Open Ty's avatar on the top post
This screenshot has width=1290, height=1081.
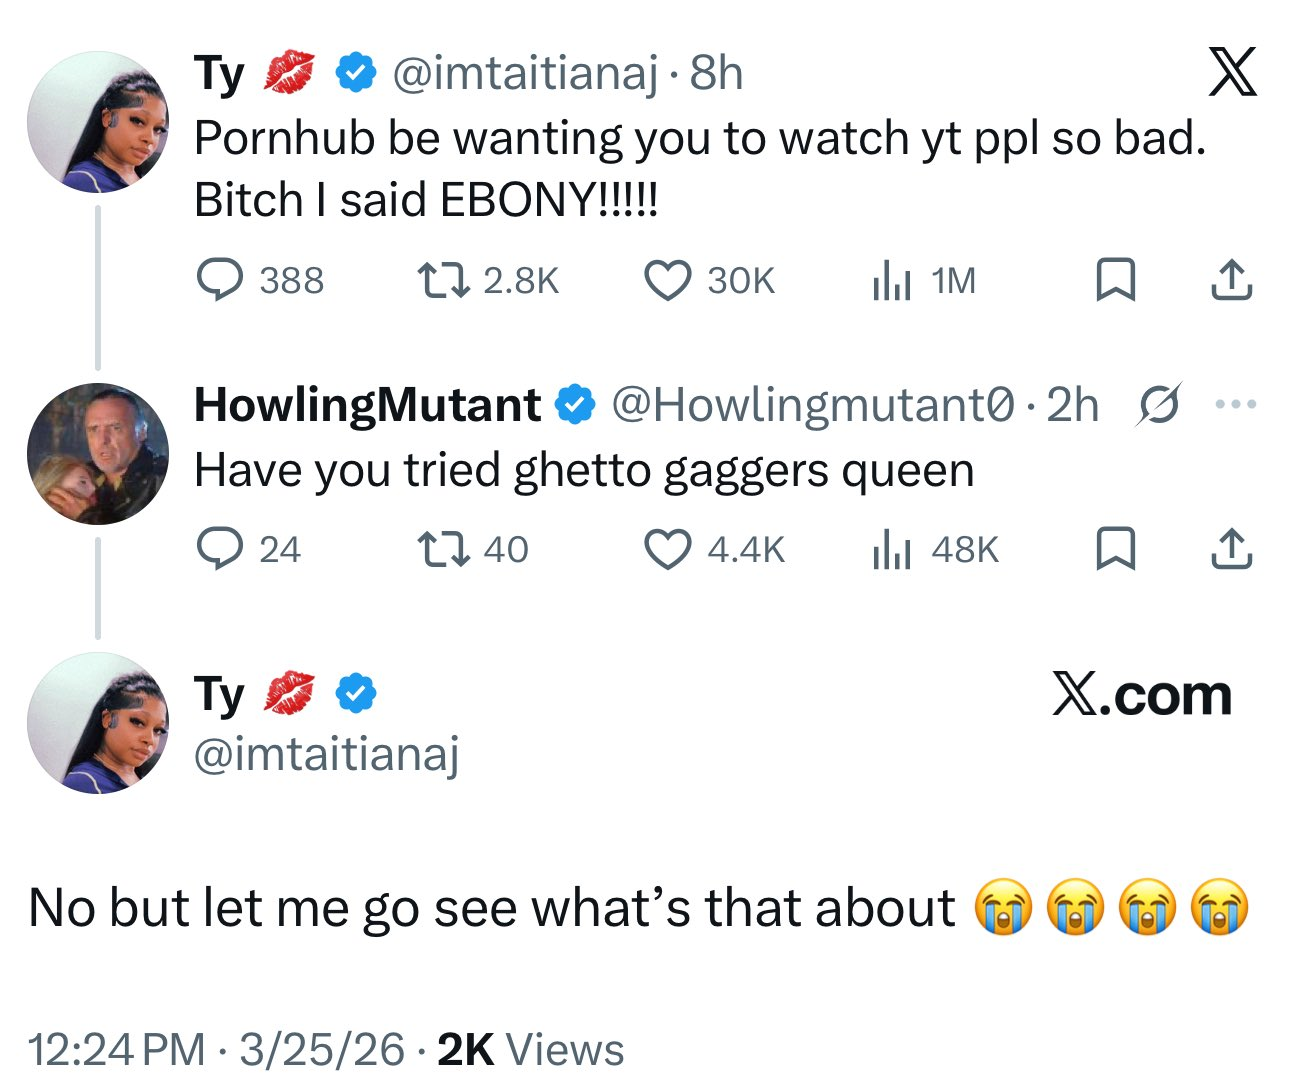98,122
